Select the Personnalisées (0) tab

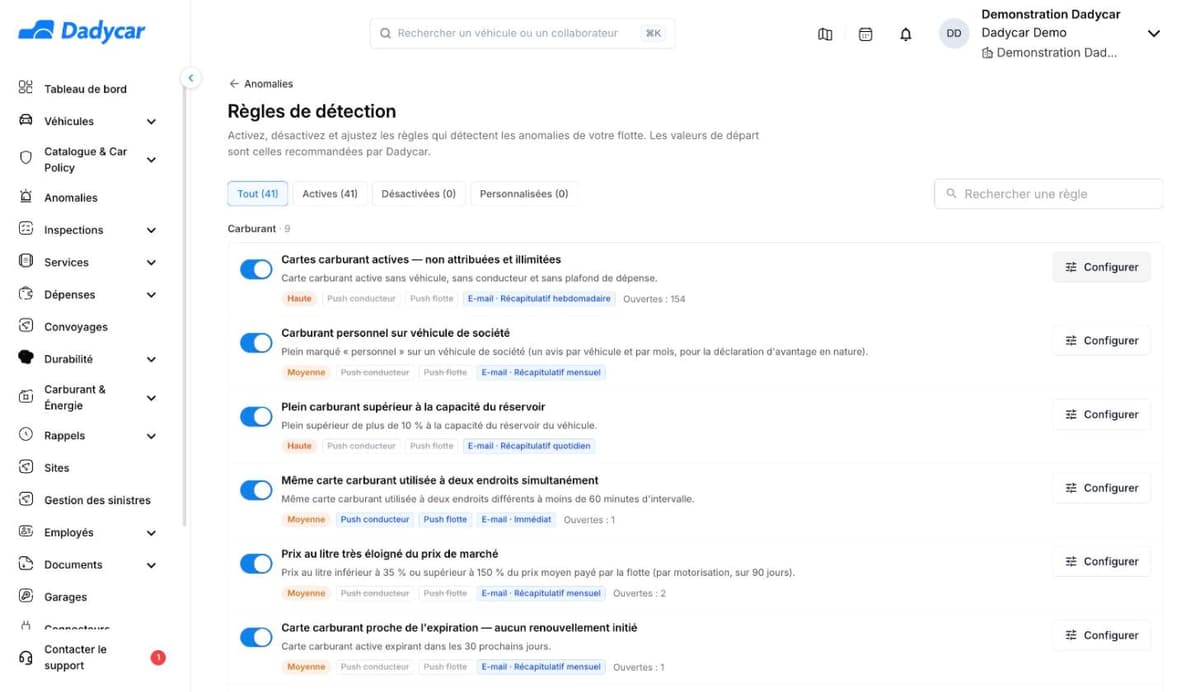(x=524, y=194)
